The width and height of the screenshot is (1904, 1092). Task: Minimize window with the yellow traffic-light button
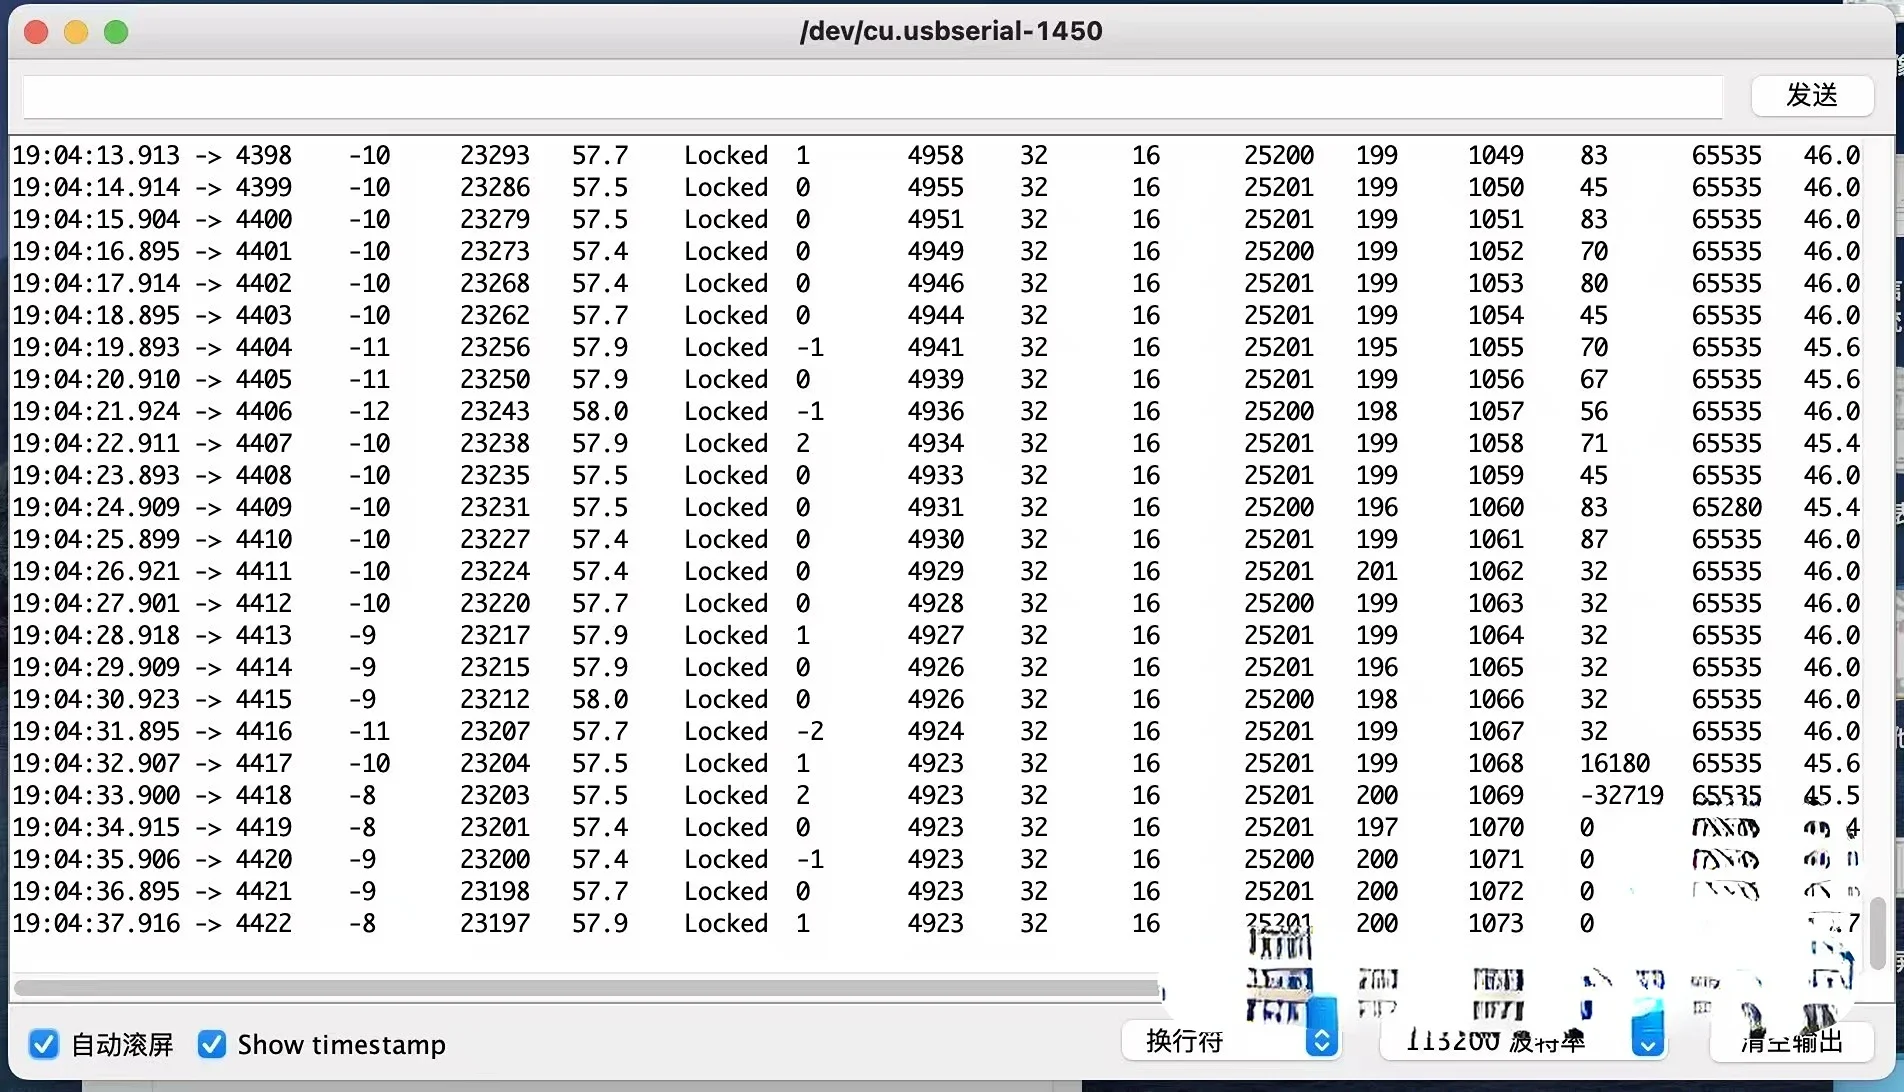pyautogui.click(x=76, y=31)
